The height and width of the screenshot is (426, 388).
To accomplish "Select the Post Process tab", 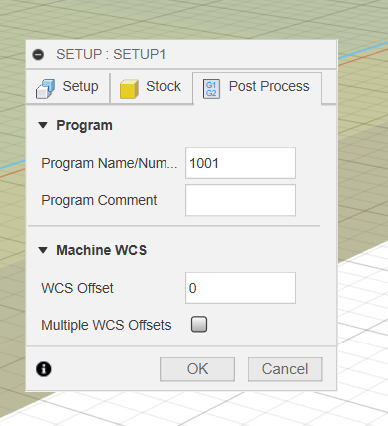I will [x=257, y=88].
